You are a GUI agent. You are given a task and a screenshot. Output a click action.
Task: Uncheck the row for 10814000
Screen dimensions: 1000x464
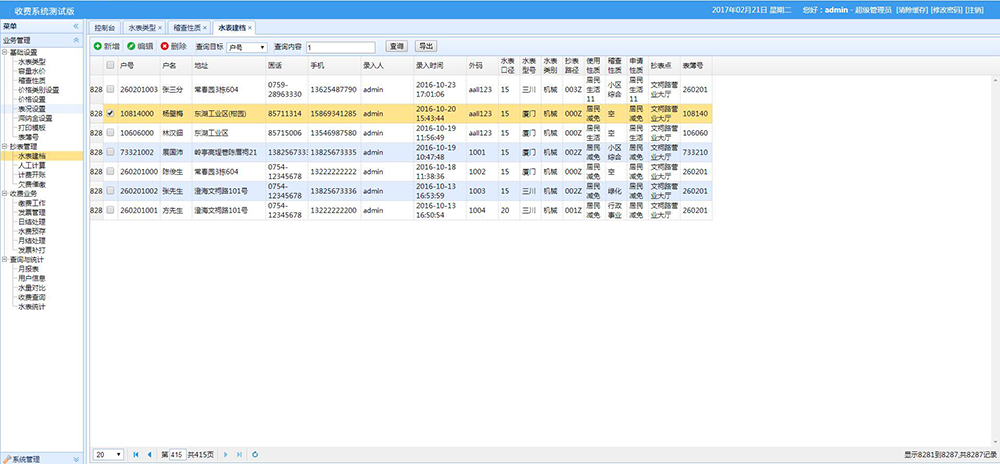[110, 113]
